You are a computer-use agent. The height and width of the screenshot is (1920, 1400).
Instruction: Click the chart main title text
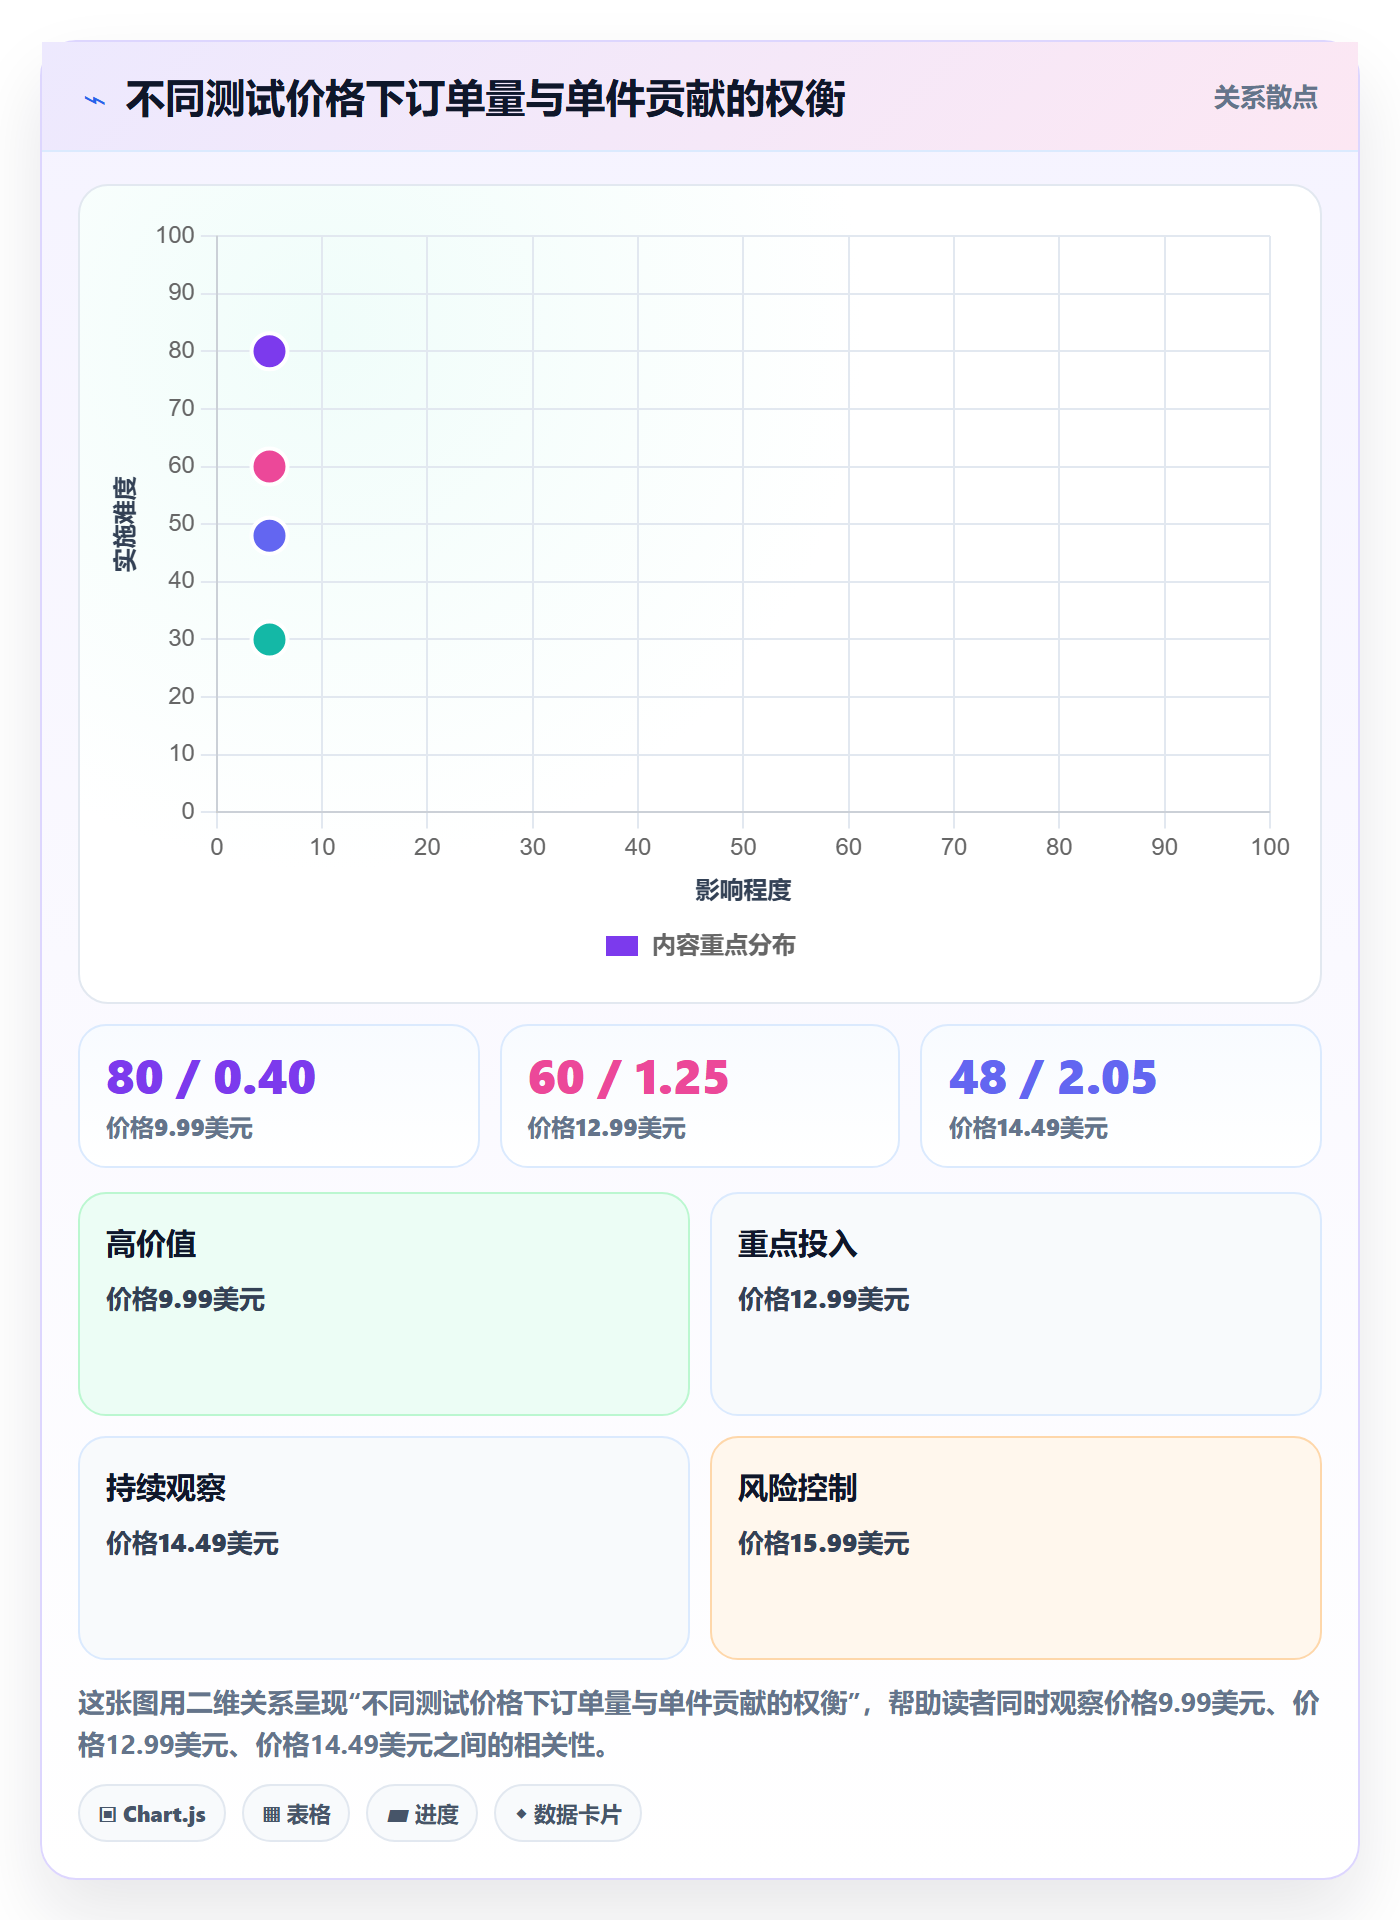[x=486, y=99]
